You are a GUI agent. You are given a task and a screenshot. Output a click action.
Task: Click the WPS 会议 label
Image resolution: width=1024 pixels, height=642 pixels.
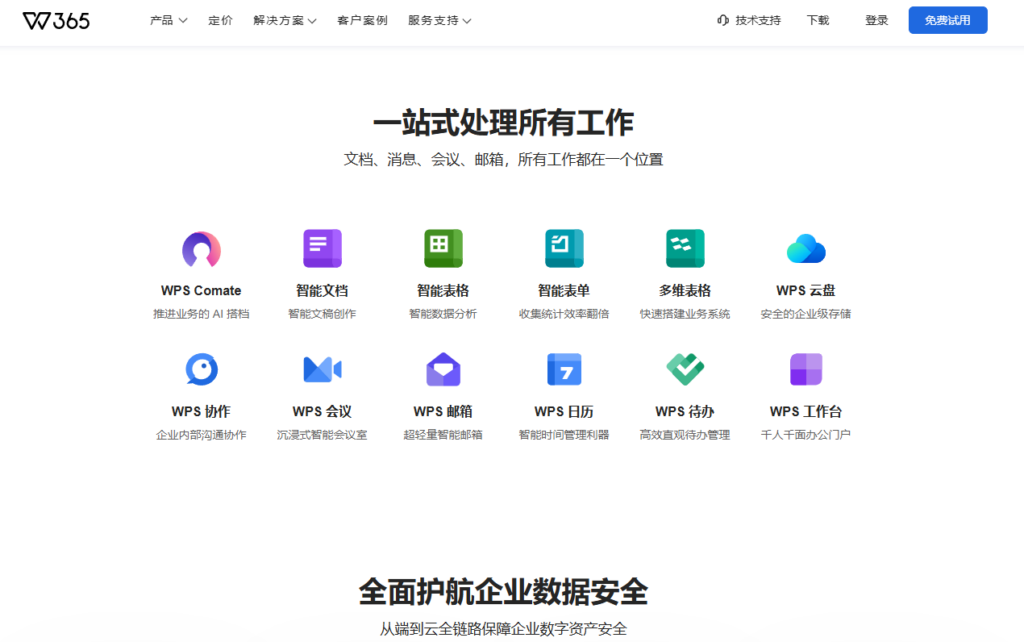click(x=322, y=411)
